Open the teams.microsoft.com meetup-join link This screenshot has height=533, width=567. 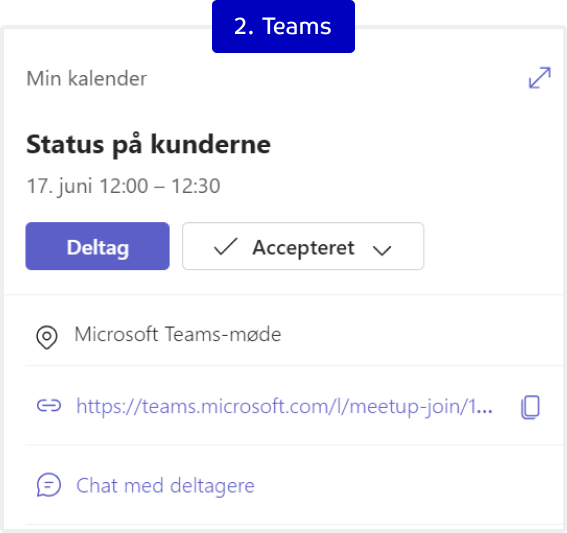tap(284, 406)
